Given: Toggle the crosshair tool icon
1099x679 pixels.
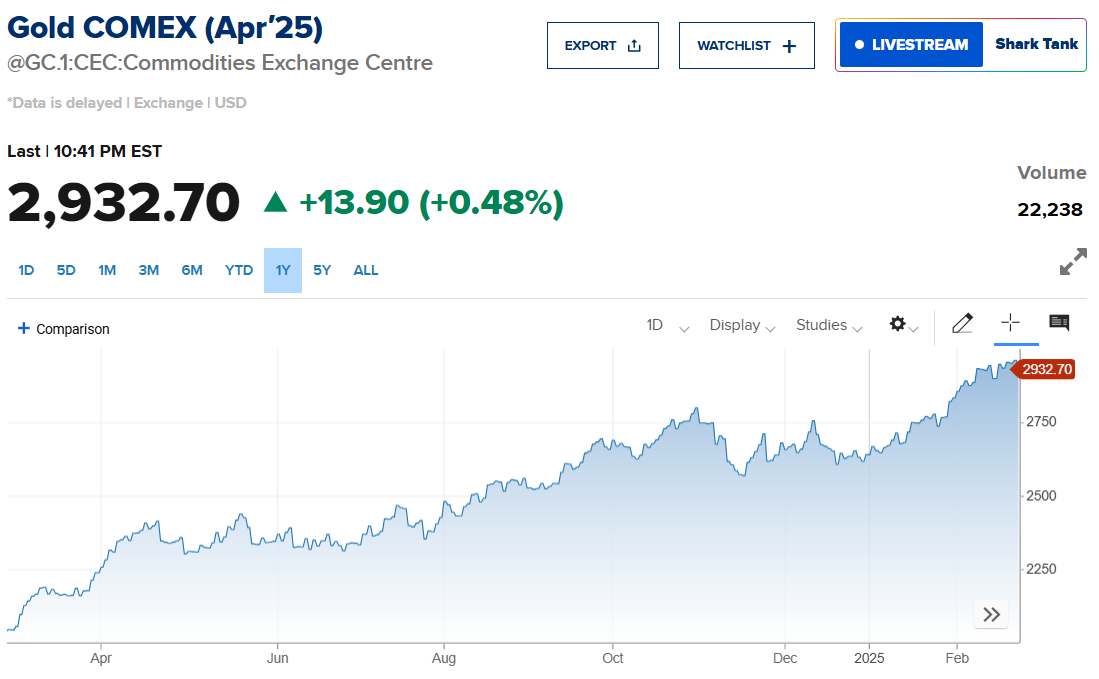Looking at the screenshot, I should point(1010,322).
